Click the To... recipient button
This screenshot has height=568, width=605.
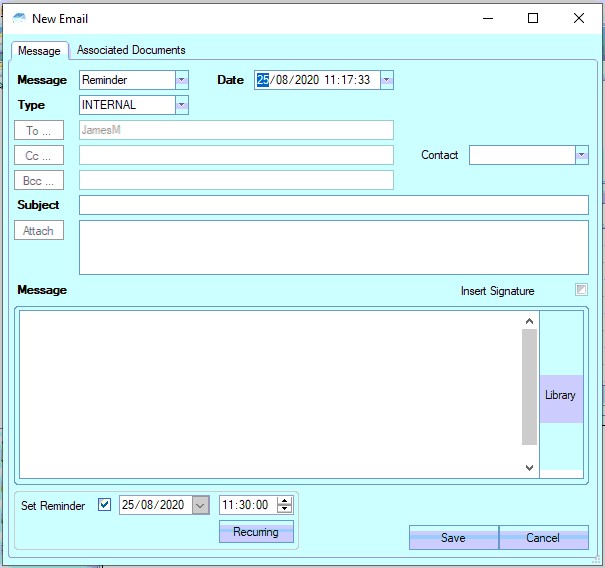[x=39, y=131]
